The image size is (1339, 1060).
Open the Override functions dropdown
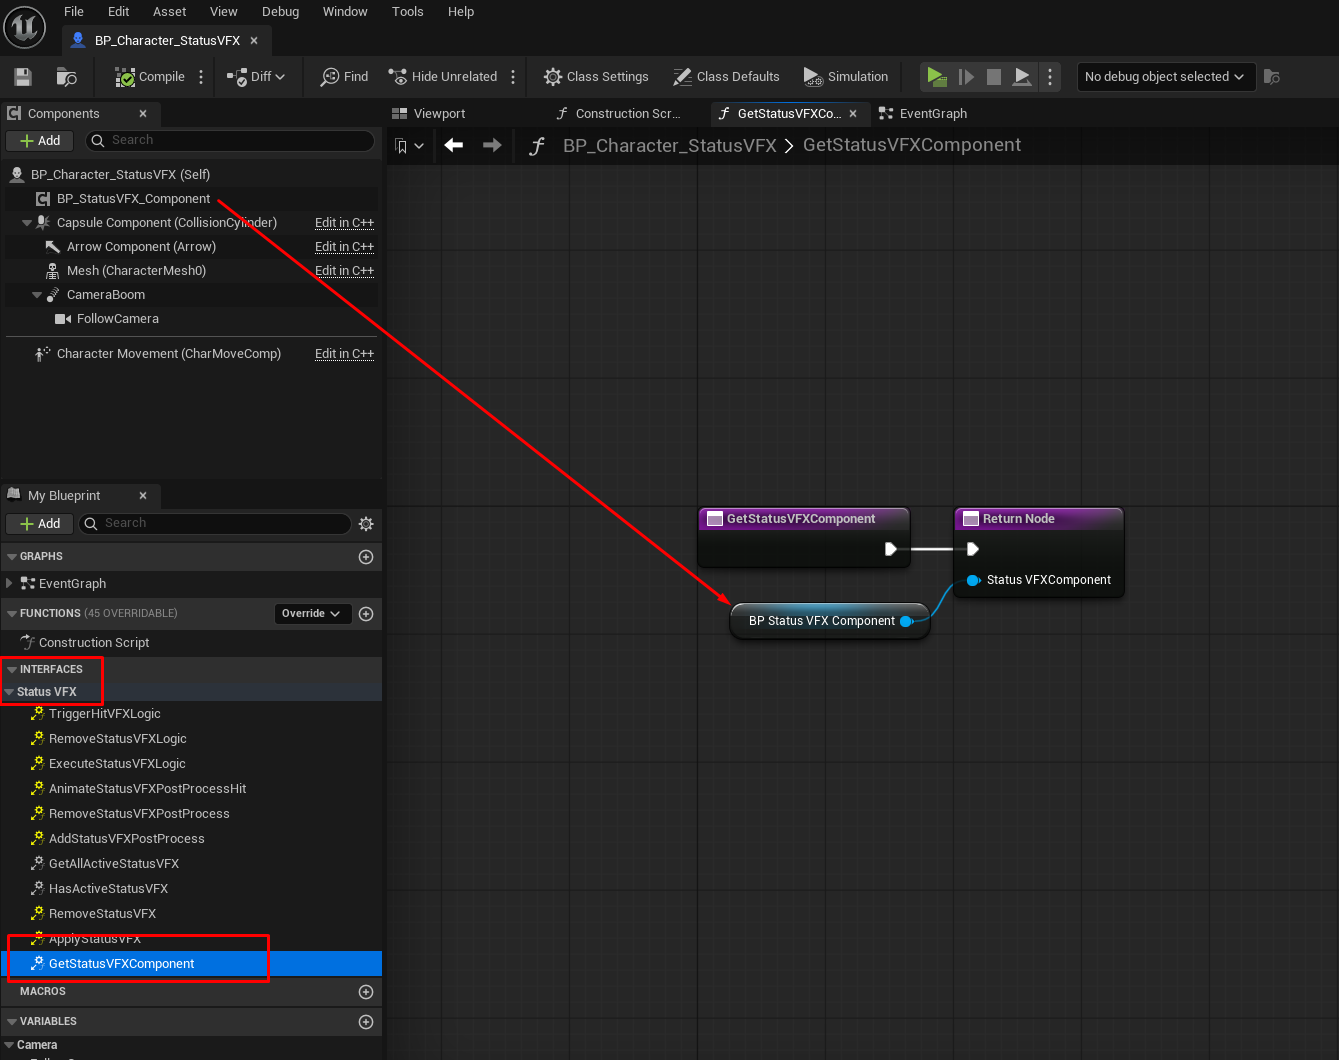click(312, 614)
